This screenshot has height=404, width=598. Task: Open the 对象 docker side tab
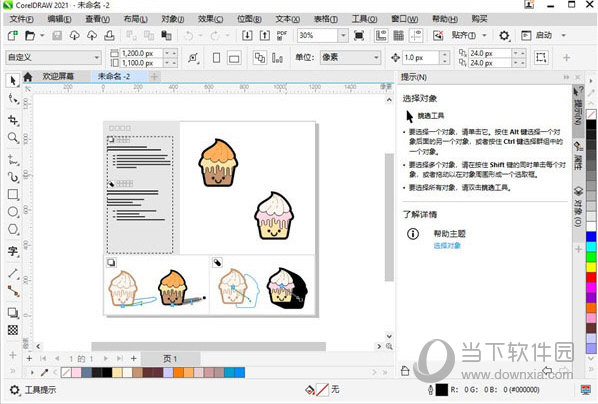[x=579, y=206]
